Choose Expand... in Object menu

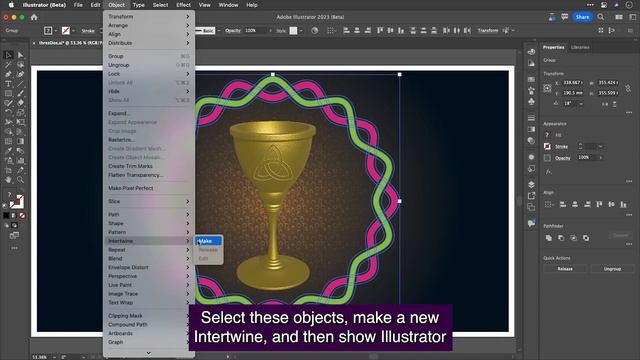point(118,113)
